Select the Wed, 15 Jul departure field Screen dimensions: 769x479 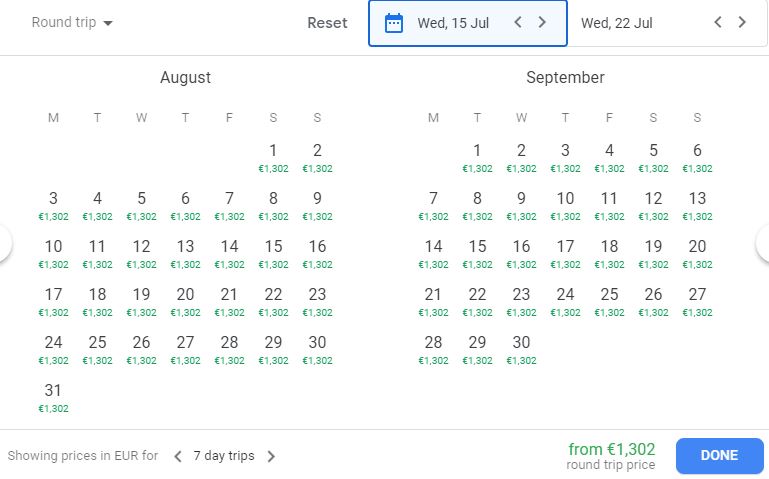coord(453,23)
